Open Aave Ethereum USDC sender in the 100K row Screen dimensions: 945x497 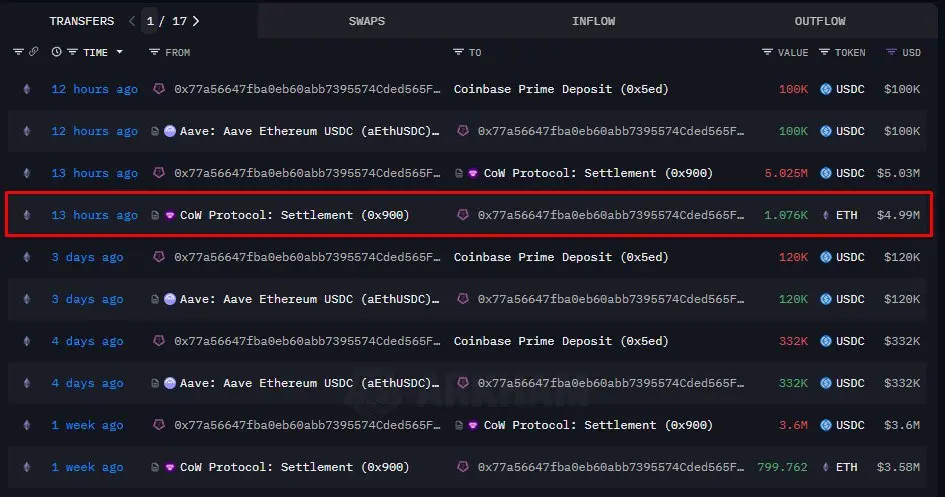310,131
